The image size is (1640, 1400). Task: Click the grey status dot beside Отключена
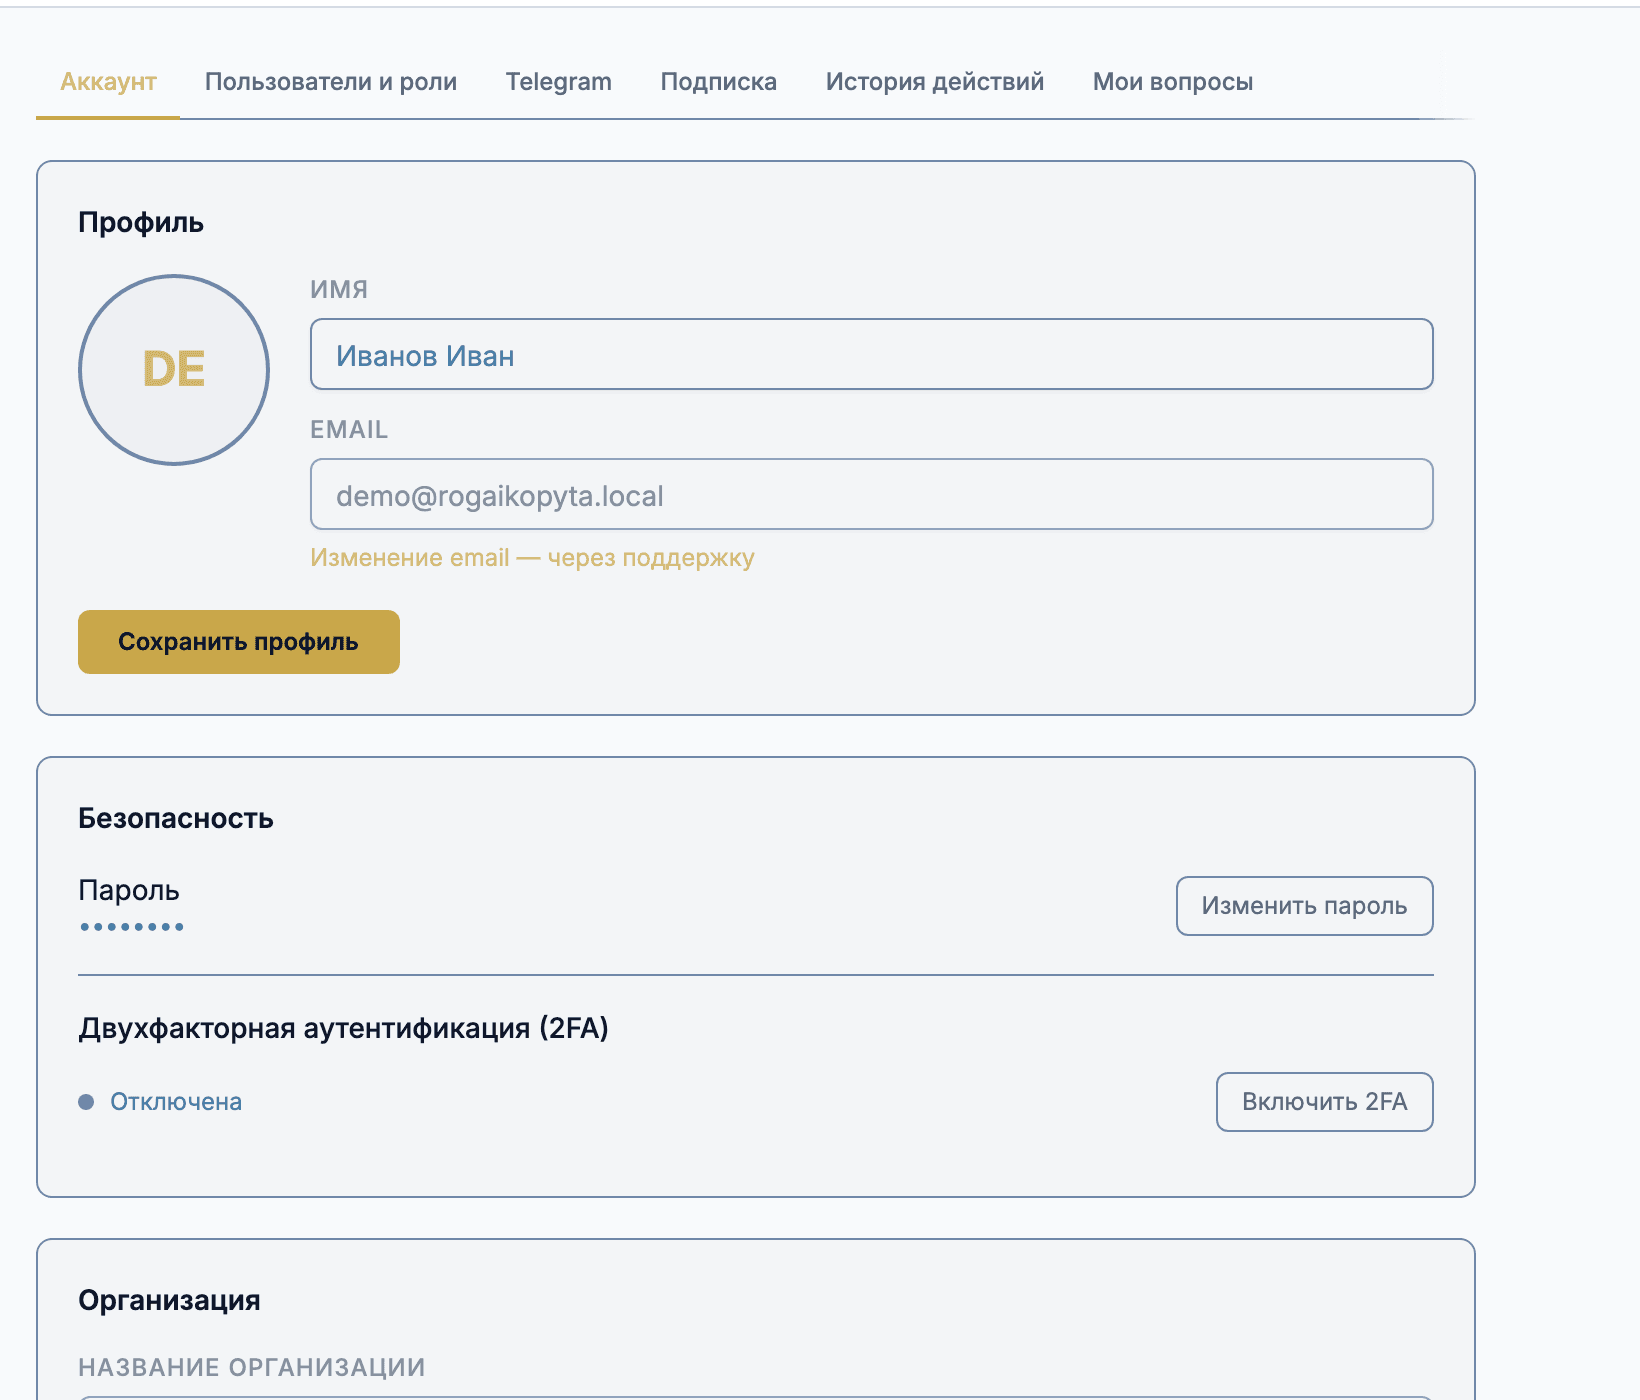pyautogui.click(x=86, y=1102)
